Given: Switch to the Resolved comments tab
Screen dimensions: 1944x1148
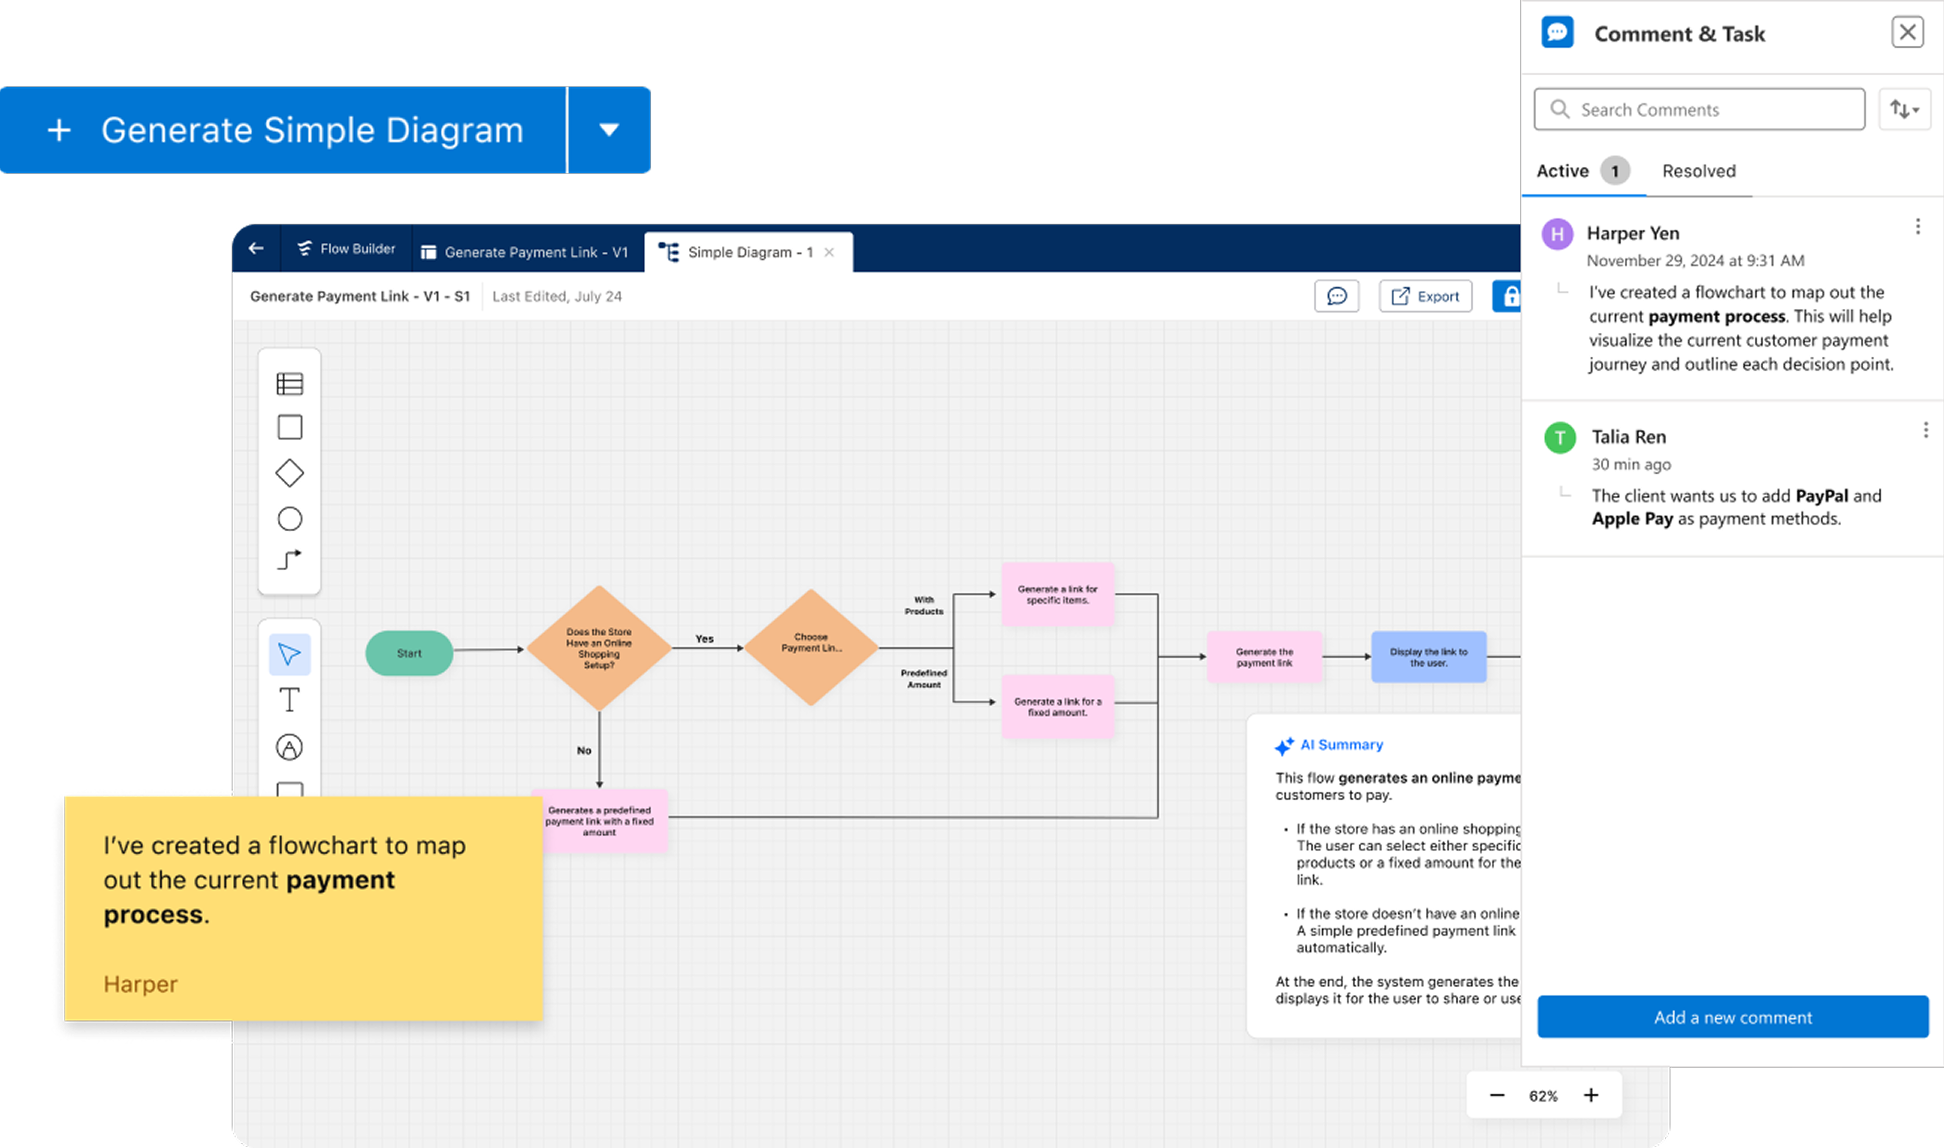Looking at the screenshot, I should click(x=1699, y=171).
